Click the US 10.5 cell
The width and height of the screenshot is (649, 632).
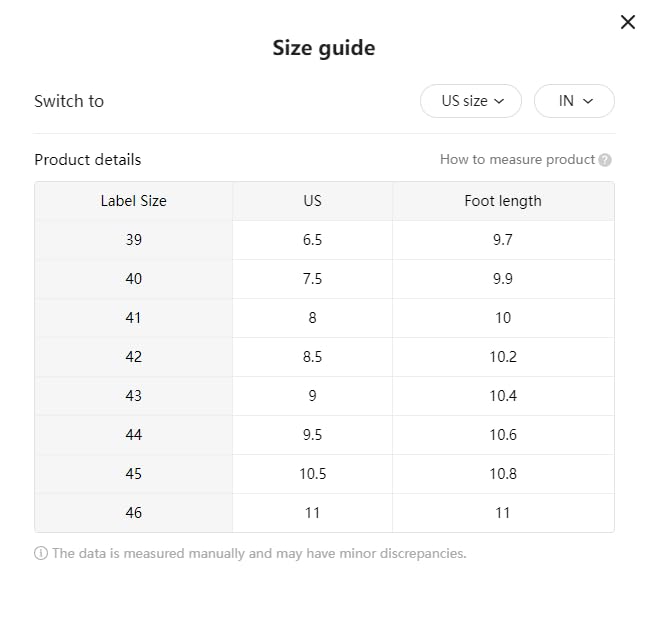pos(312,474)
